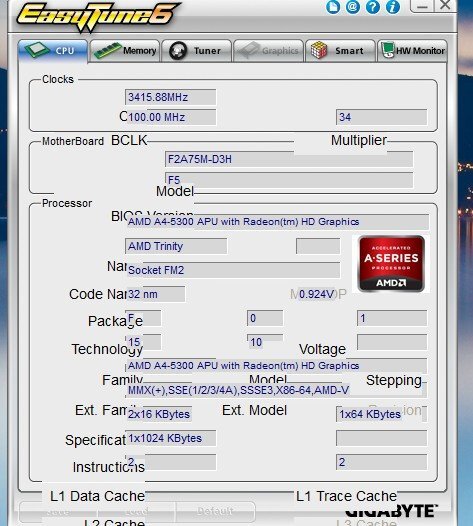Click the Ext. Family value 15

pos(143,342)
